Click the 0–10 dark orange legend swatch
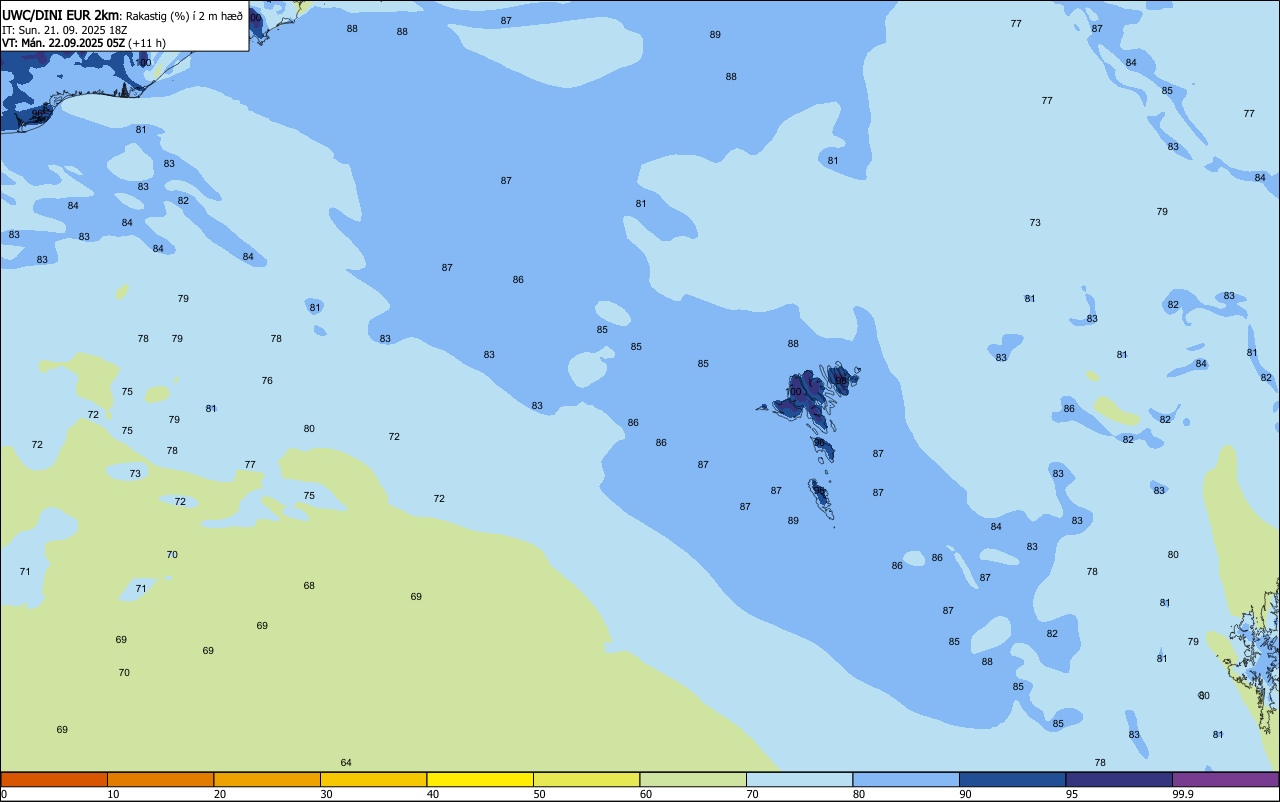 pyautogui.click(x=54, y=779)
